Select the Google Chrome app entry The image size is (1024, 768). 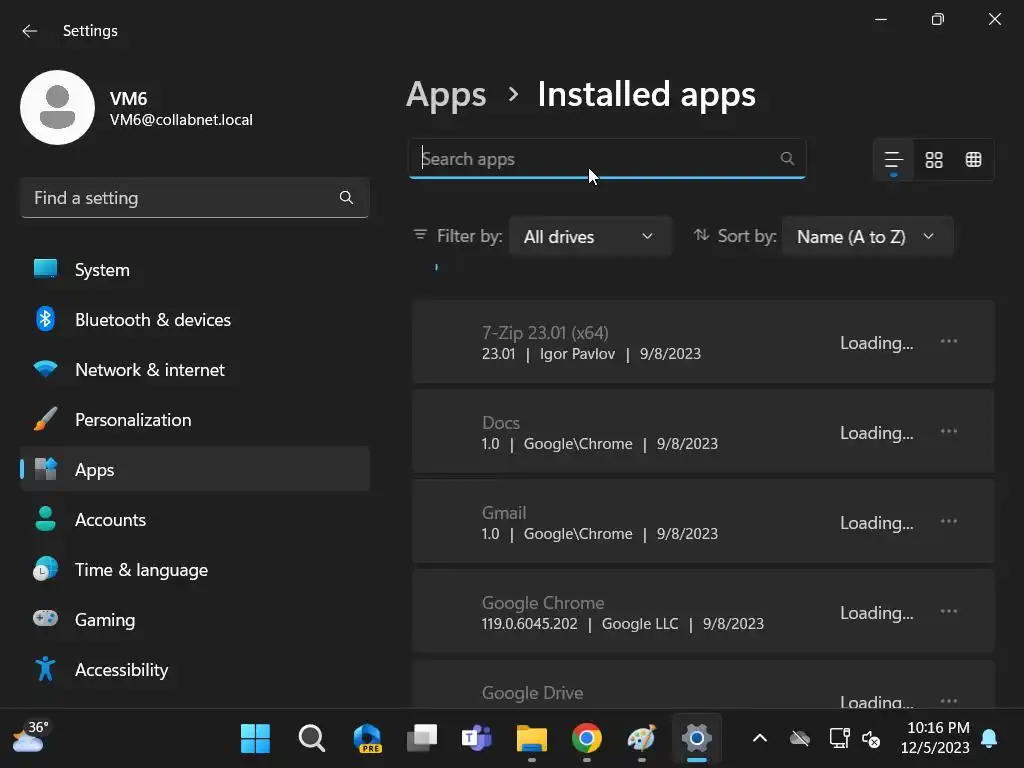coord(703,612)
